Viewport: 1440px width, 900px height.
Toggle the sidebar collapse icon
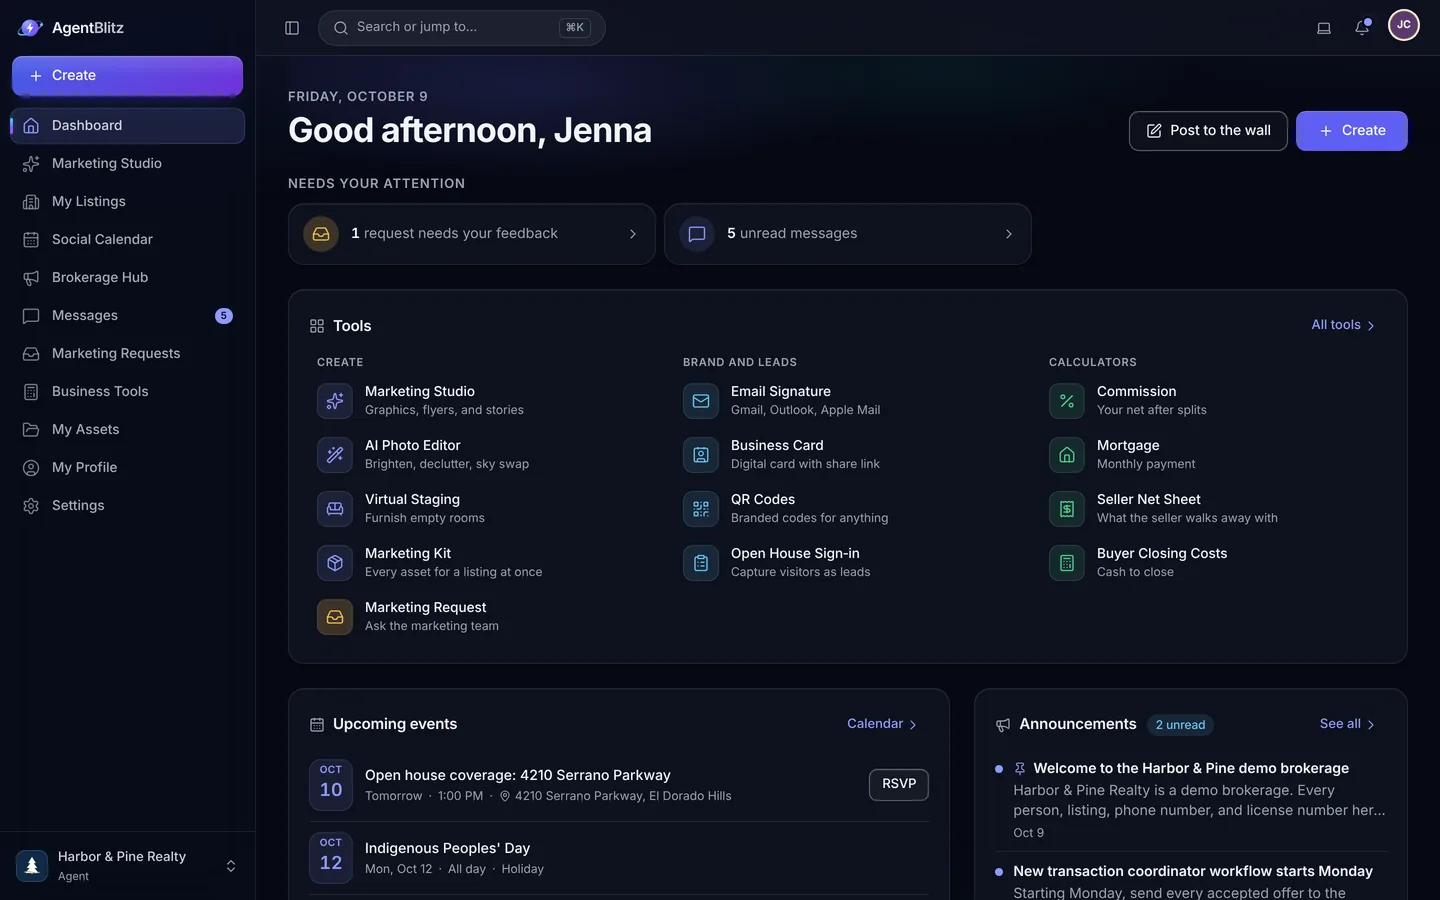click(292, 28)
